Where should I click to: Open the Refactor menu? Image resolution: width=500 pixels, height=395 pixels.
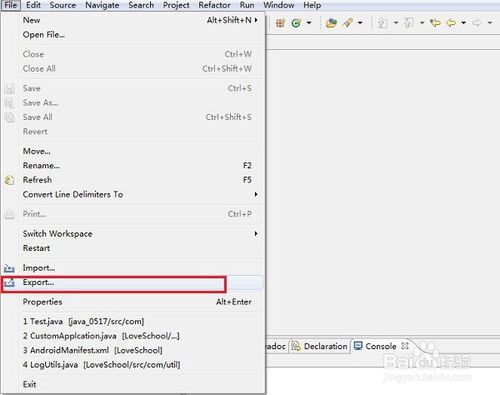(214, 5)
